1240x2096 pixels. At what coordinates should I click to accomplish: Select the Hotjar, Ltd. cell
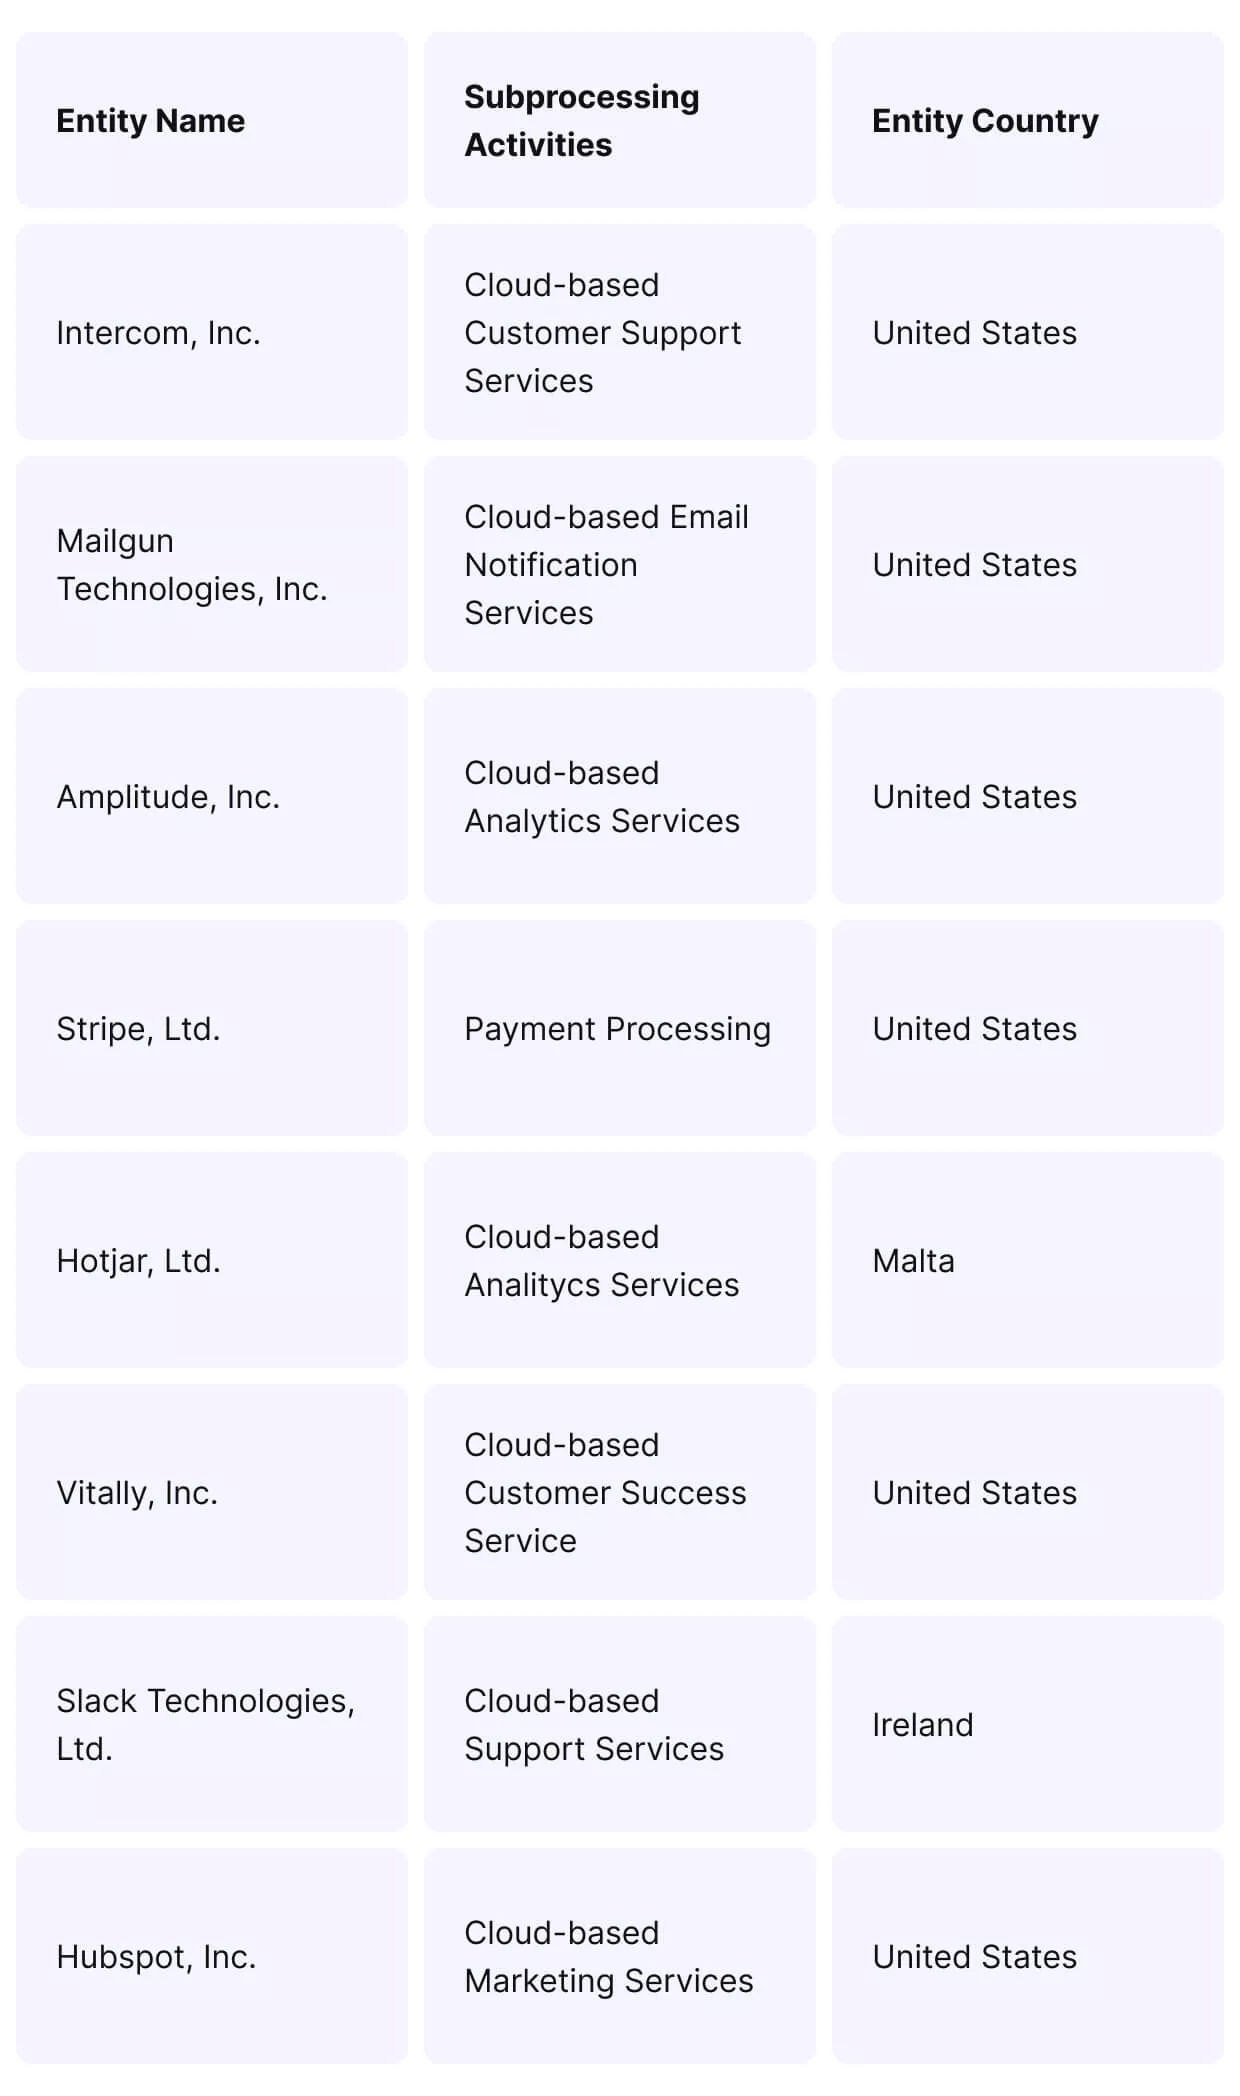pyautogui.click(x=212, y=1260)
